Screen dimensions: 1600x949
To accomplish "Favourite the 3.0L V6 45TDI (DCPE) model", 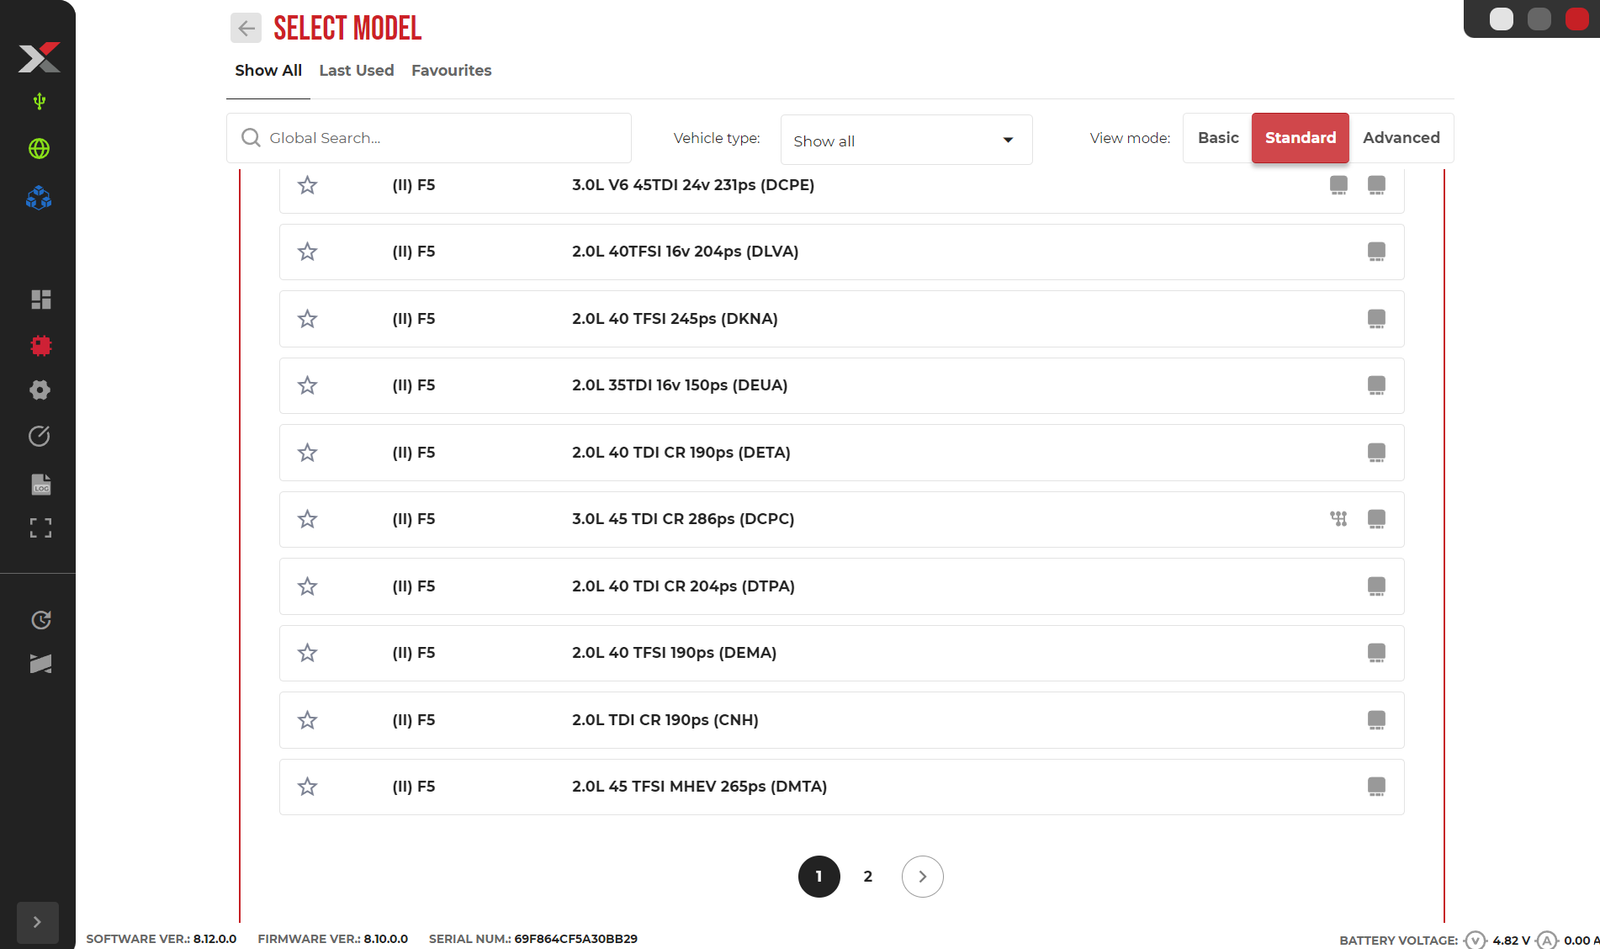I will [x=307, y=185].
